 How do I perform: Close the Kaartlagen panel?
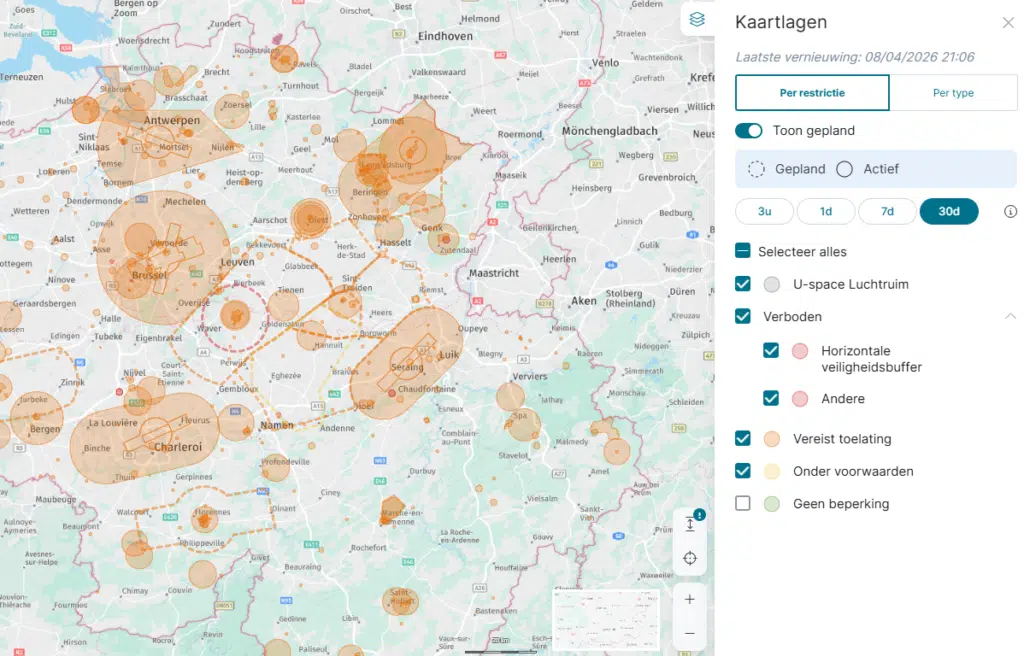coord(1007,23)
